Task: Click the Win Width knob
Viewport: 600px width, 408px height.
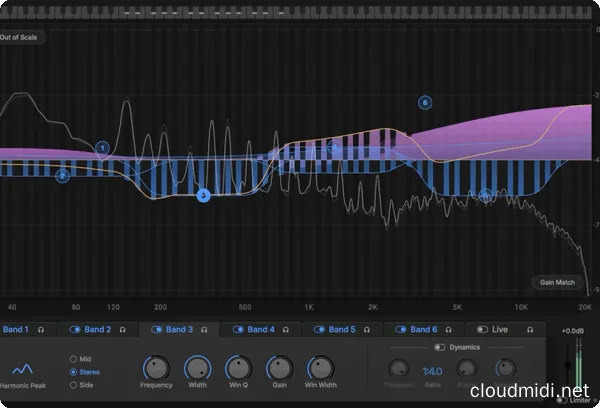Action: click(x=321, y=368)
